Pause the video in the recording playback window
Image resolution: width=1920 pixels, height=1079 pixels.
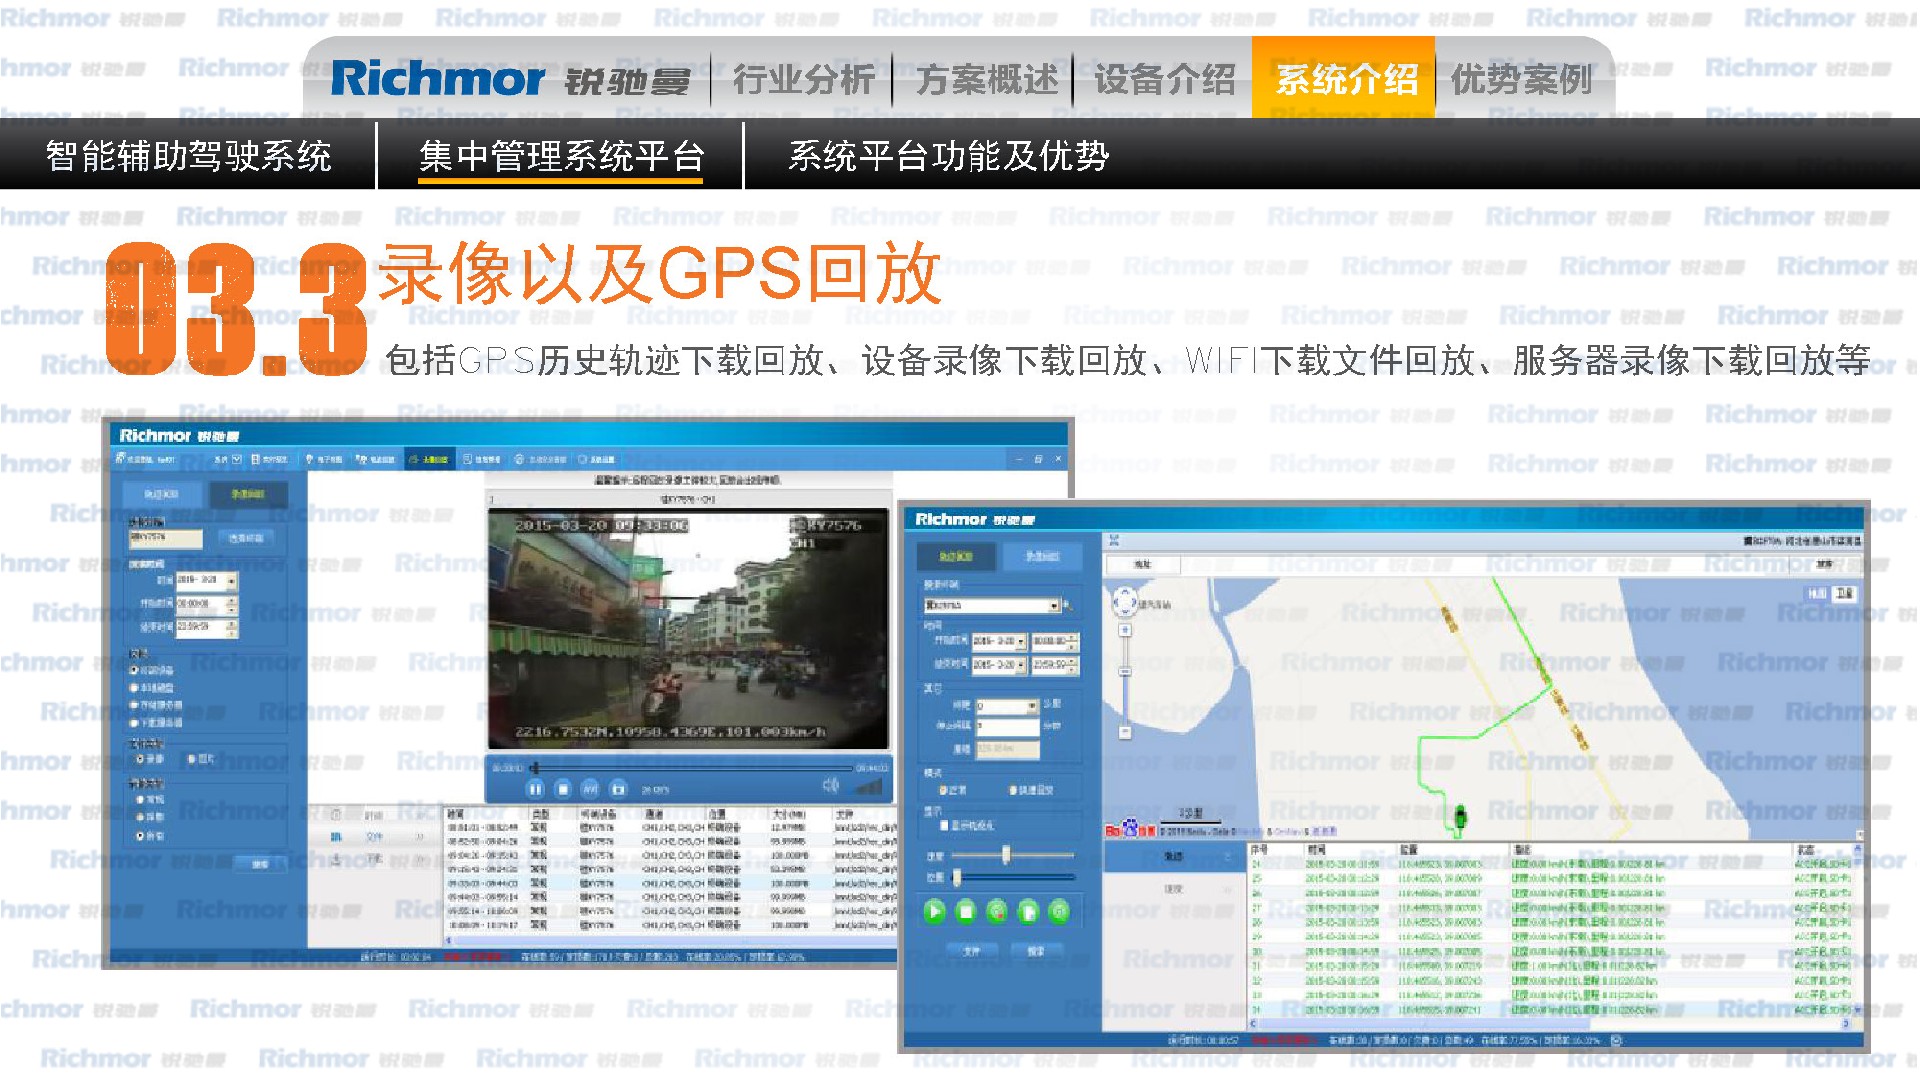534,789
